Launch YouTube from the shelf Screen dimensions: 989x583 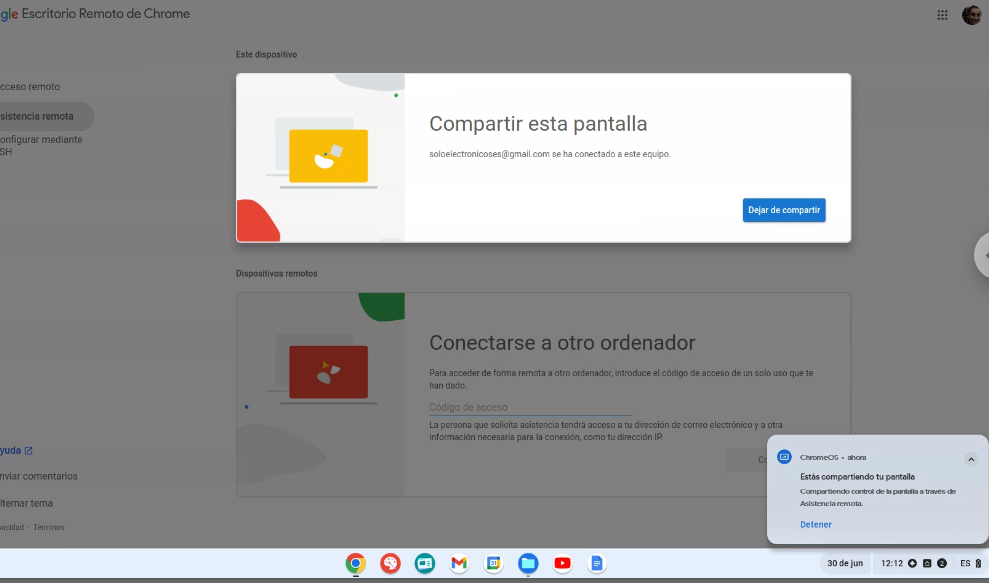coord(562,564)
